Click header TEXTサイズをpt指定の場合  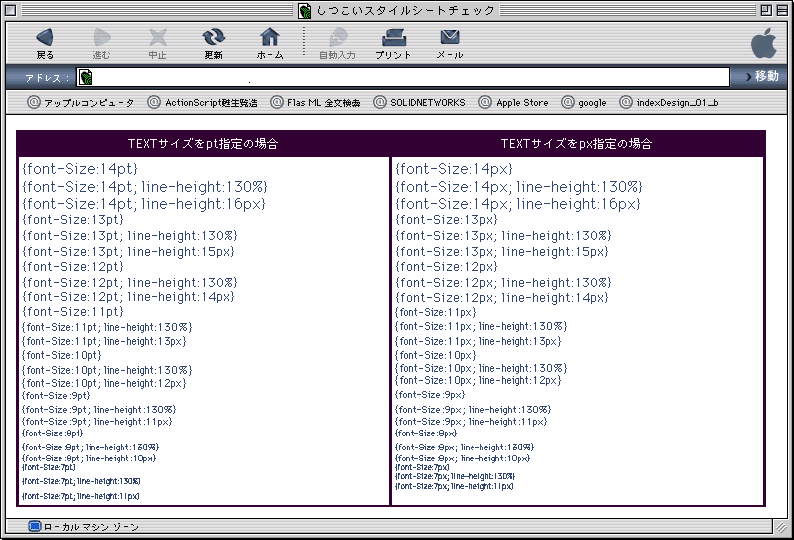click(x=203, y=144)
